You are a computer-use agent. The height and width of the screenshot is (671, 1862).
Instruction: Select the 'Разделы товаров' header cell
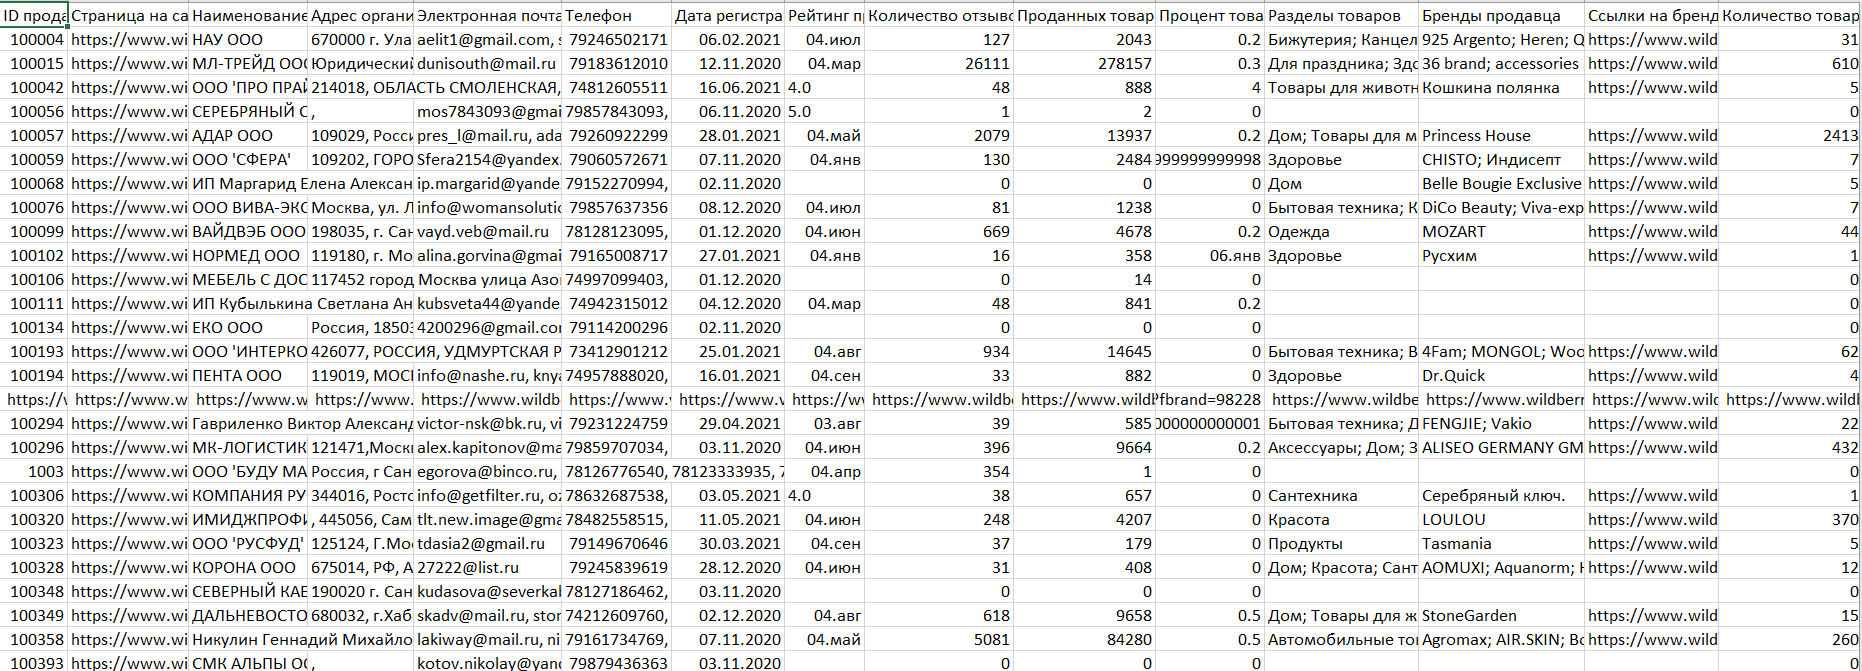(1341, 15)
